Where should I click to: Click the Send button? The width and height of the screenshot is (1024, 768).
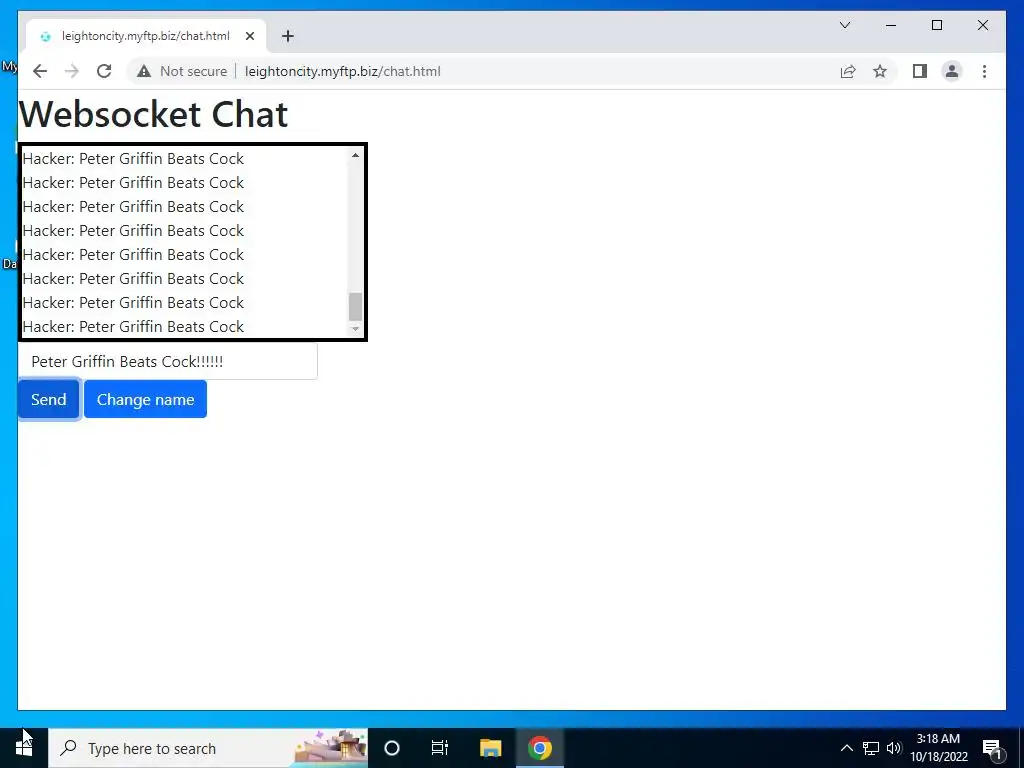pyautogui.click(x=49, y=399)
